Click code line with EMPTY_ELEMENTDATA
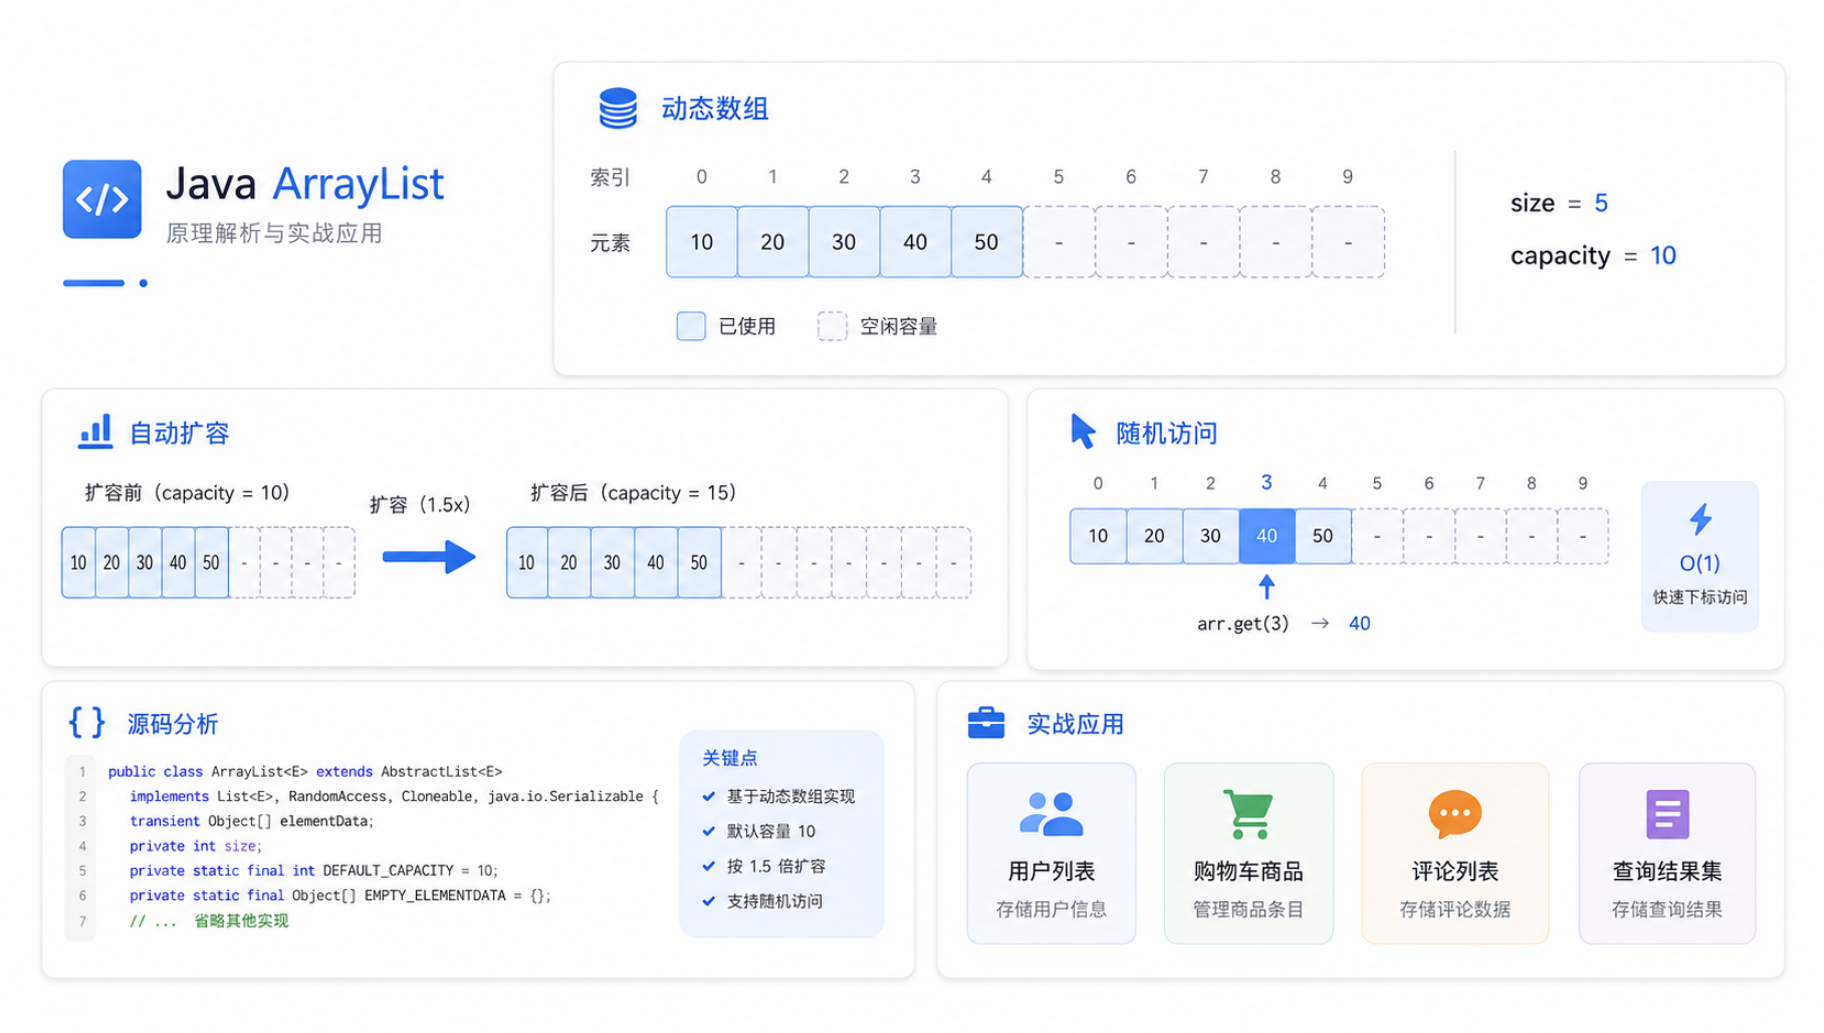 click(340, 896)
